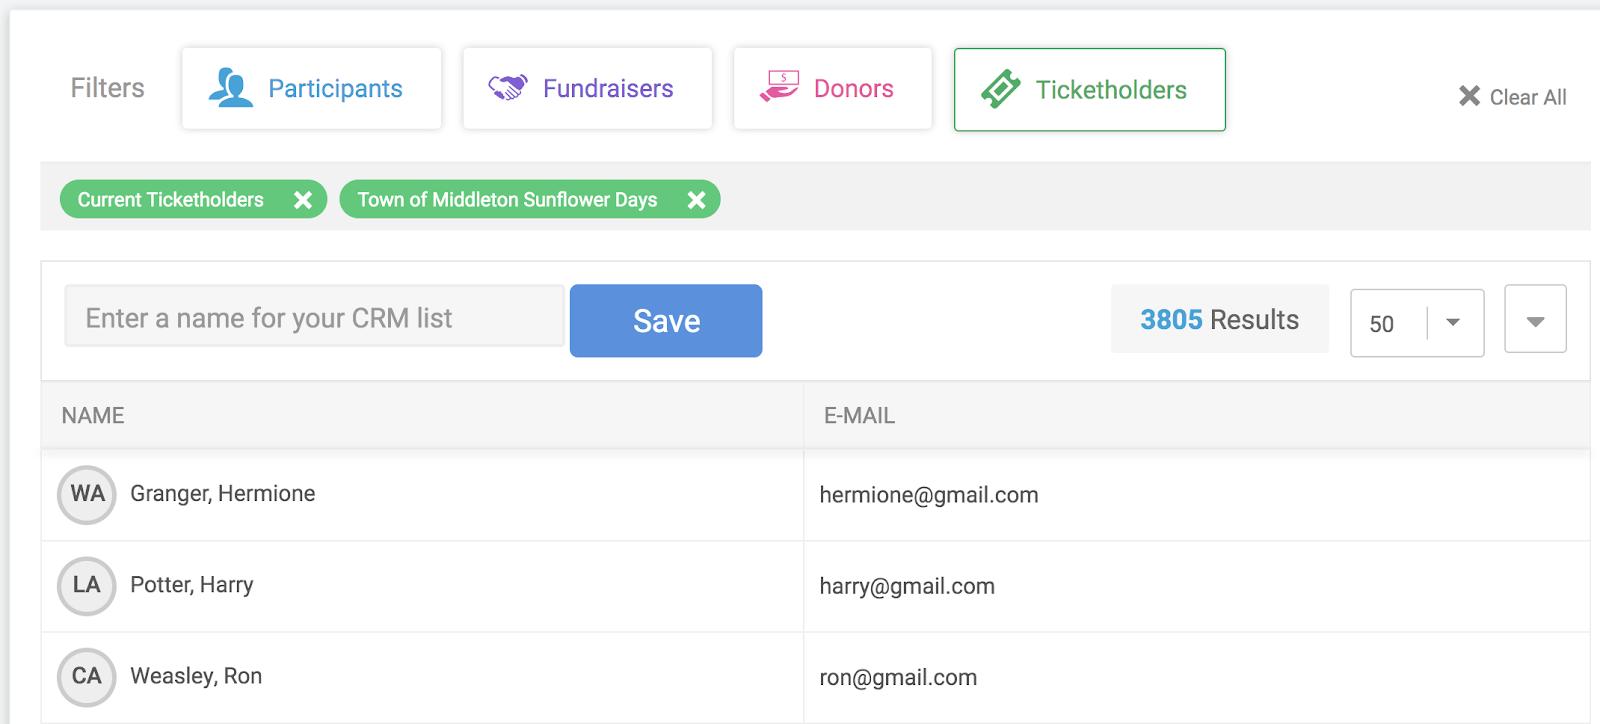Select the Fundraisers filter tab

tap(587, 88)
